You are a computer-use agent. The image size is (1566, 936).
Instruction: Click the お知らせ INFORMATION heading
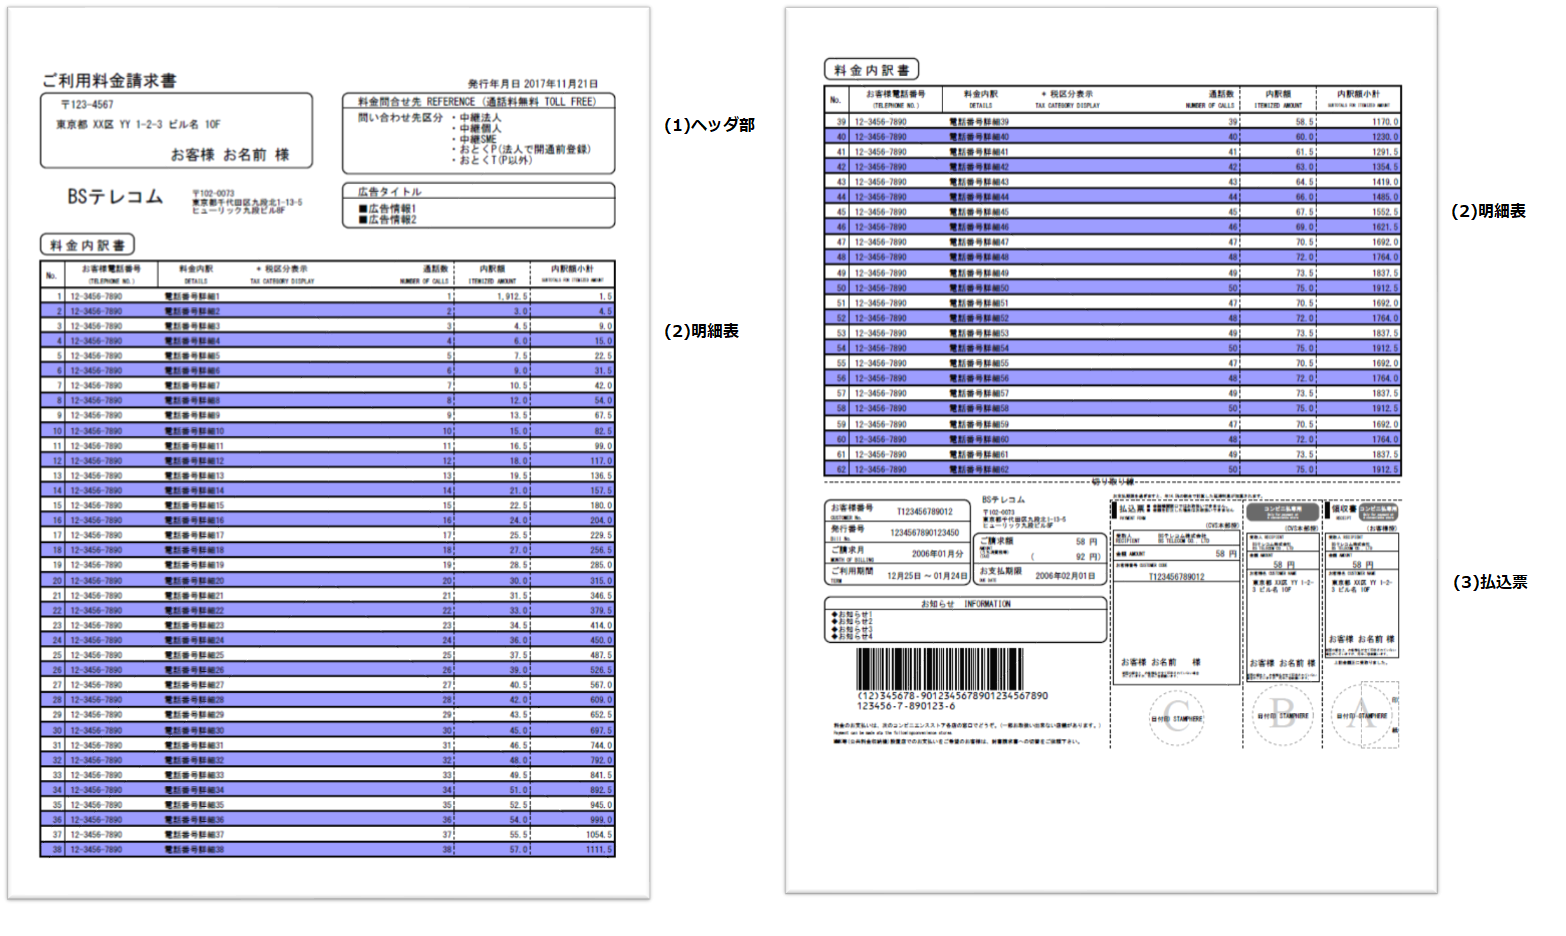[965, 604]
